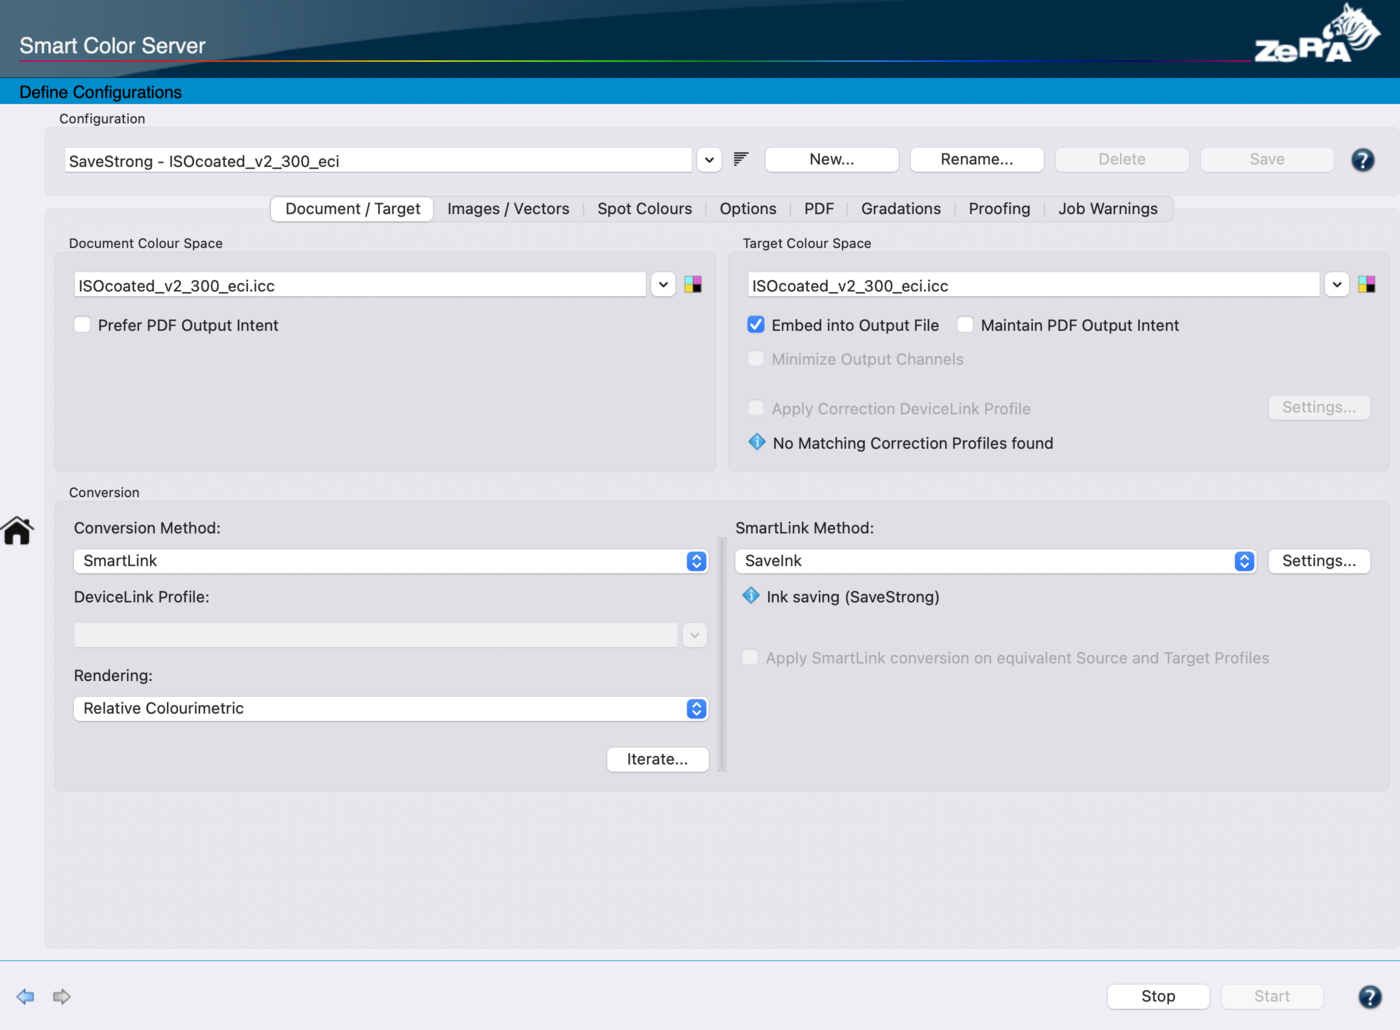Click Target Colour Space profile colour icon
The width and height of the screenshot is (1400, 1030).
[1367, 285]
